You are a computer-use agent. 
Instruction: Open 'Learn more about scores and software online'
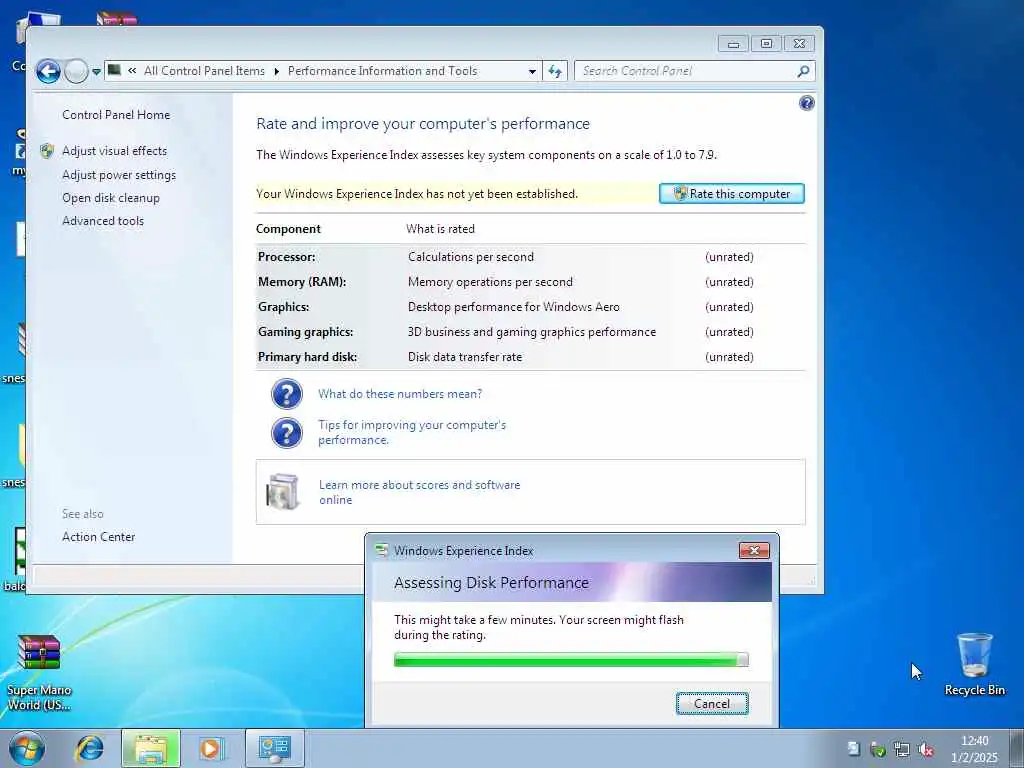[x=419, y=492]
